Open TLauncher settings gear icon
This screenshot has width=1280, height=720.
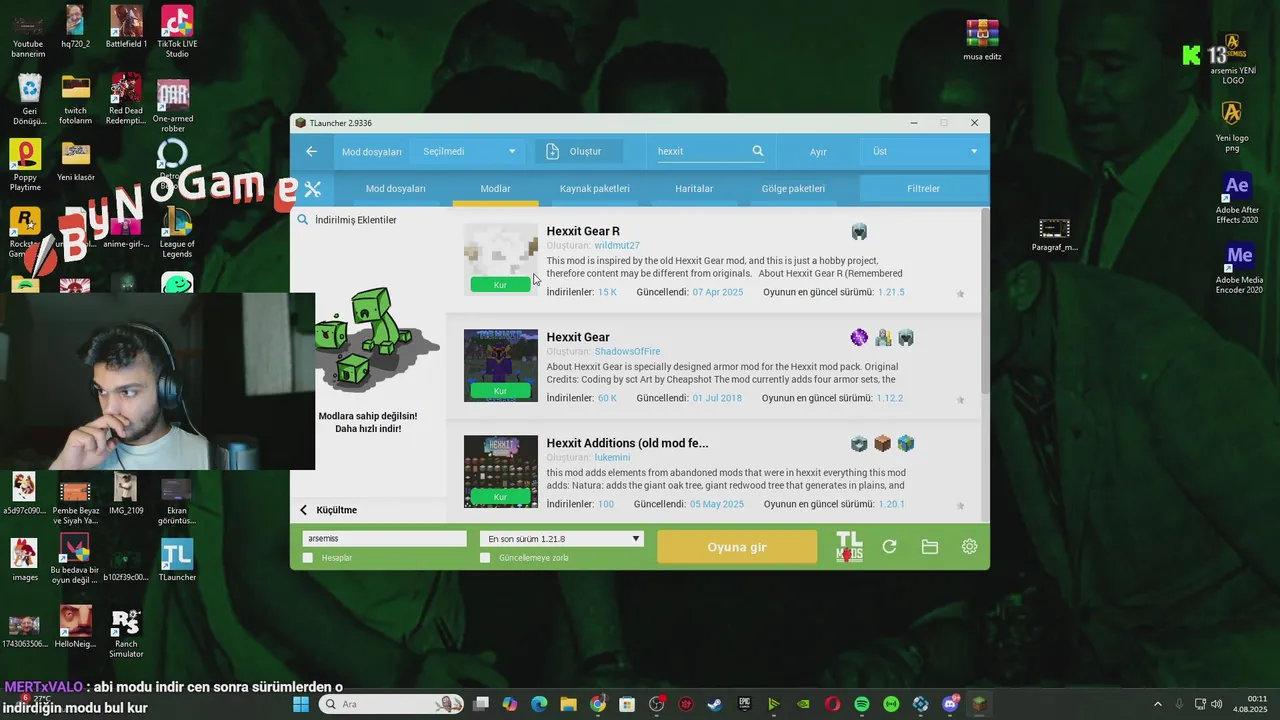(969, 547)
